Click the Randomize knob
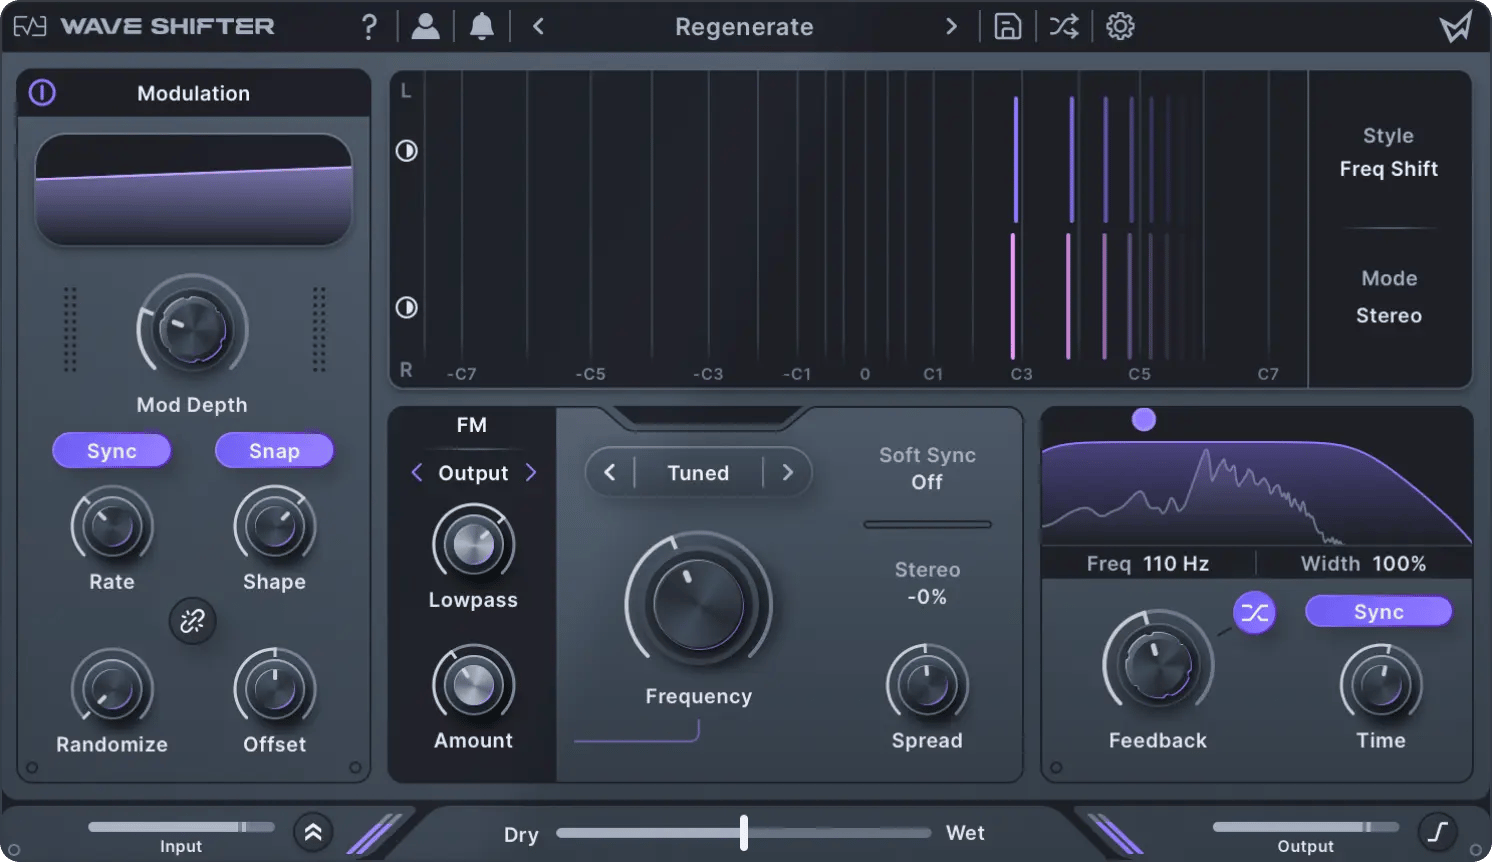Image resolution: width=1492 pixels, height=862 pixels. [x=112, y=689]
